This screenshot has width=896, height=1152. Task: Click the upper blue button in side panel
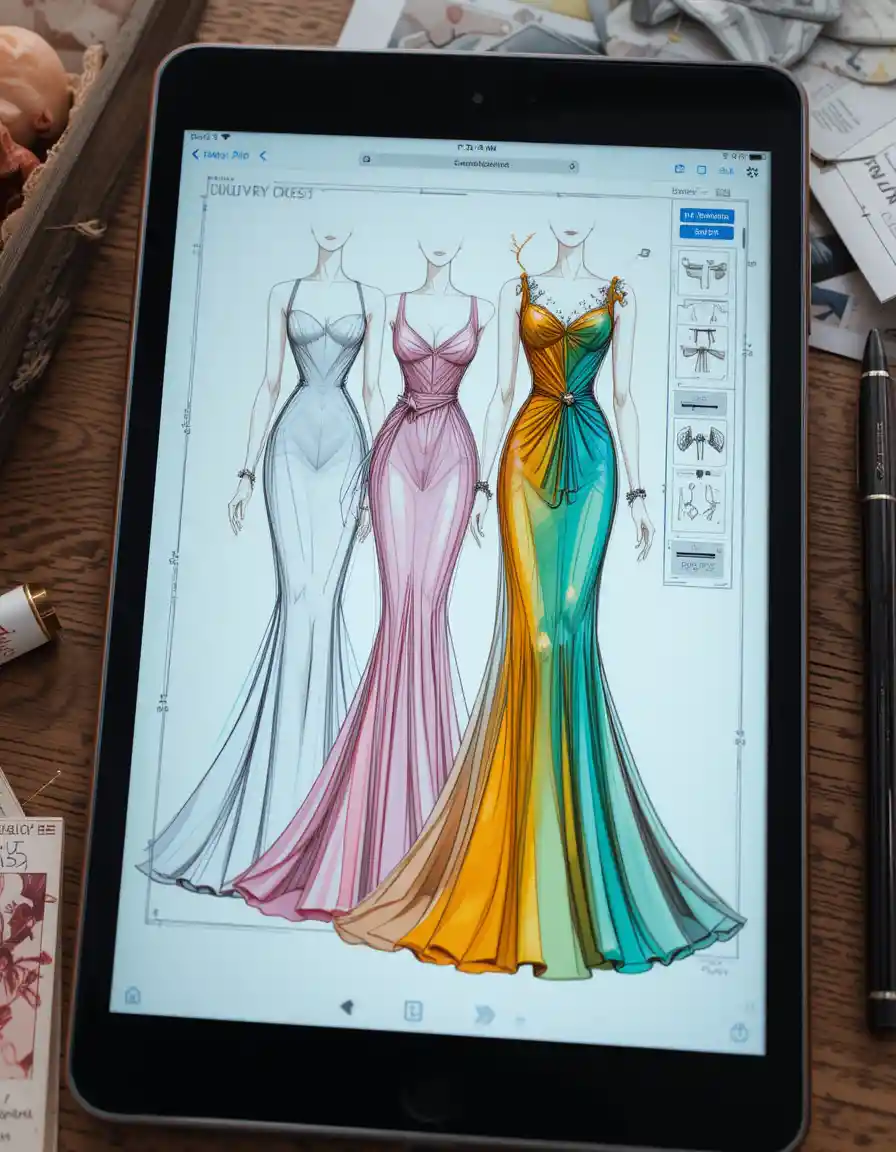click(707, 215)
